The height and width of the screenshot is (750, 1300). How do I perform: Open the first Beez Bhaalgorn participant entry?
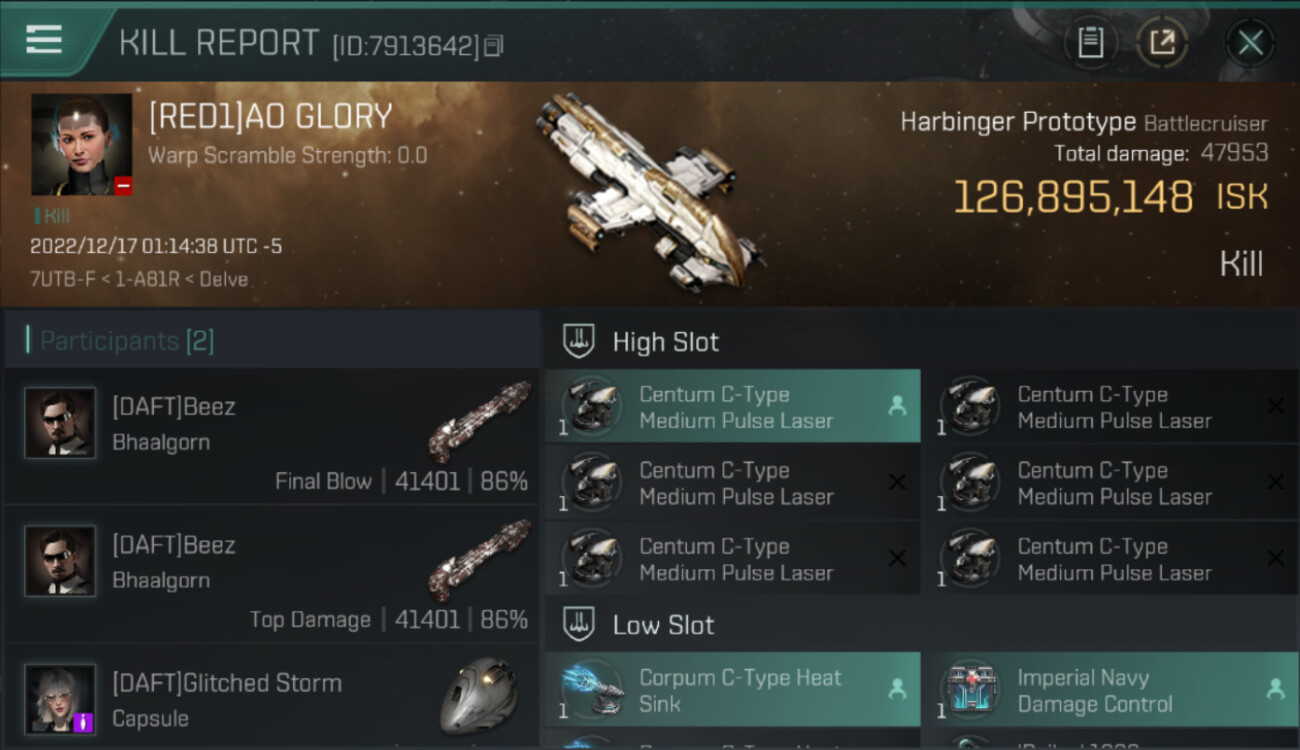(x=272, y=436)
